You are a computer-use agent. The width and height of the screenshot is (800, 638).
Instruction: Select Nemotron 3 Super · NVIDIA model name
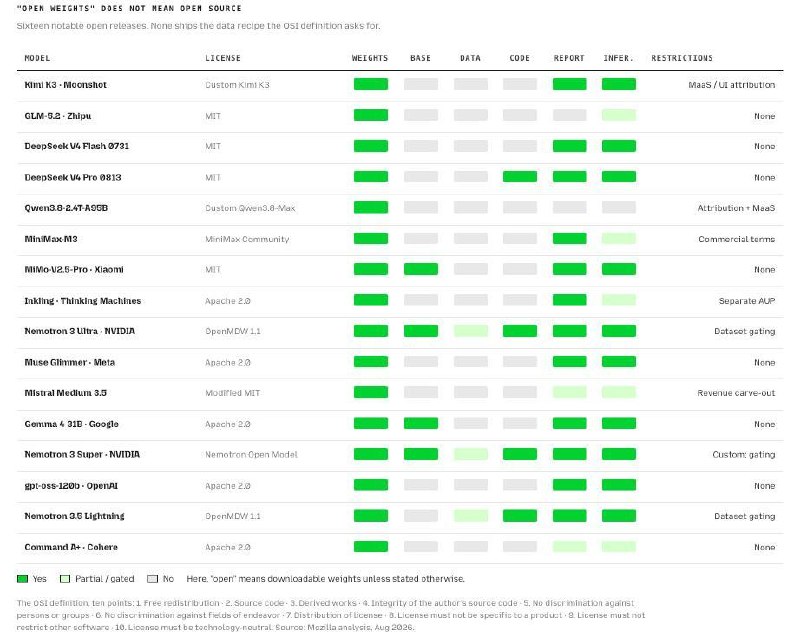click(x=82, y=454)
